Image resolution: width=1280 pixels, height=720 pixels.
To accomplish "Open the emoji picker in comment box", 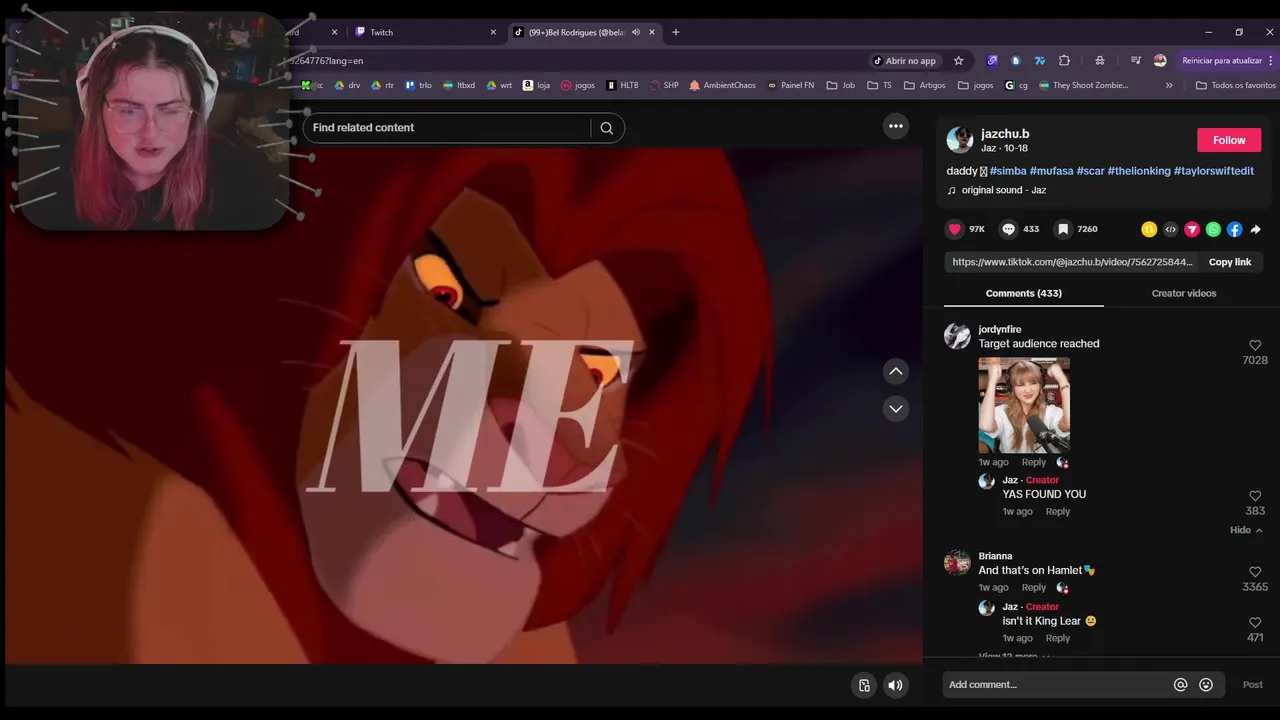I will 1206,685.
